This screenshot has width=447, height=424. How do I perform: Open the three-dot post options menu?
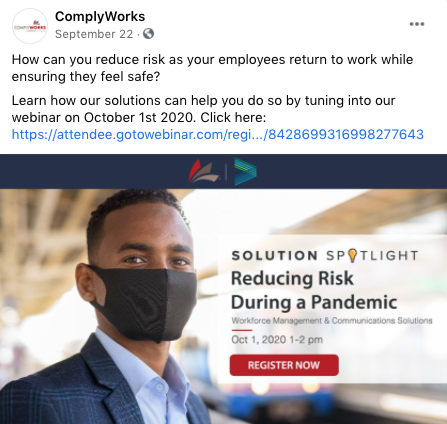tap(417, 24)
